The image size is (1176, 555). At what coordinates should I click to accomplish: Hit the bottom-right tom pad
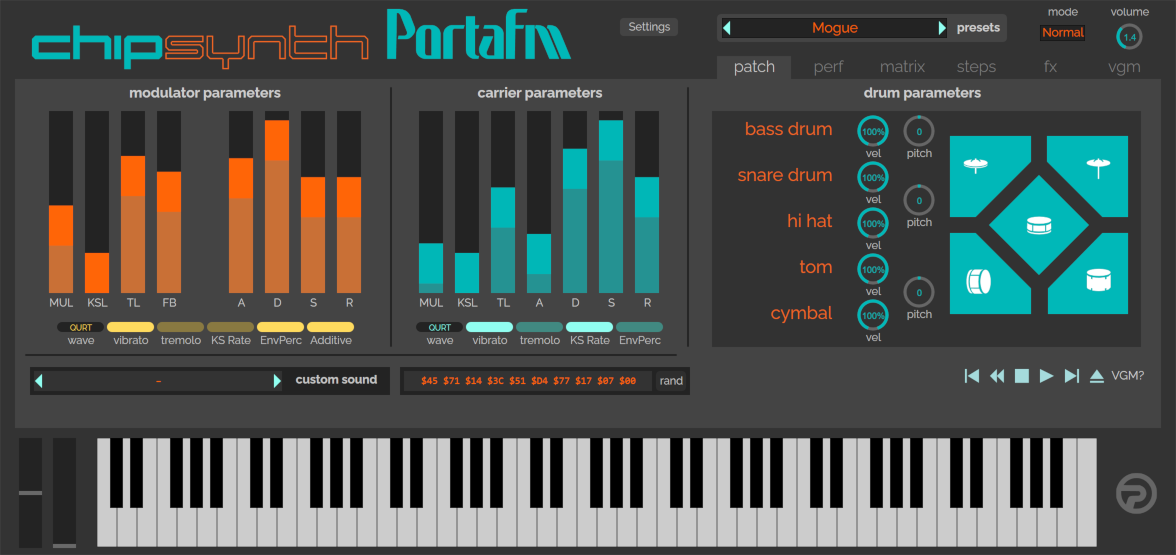[x=1098, y=281]
